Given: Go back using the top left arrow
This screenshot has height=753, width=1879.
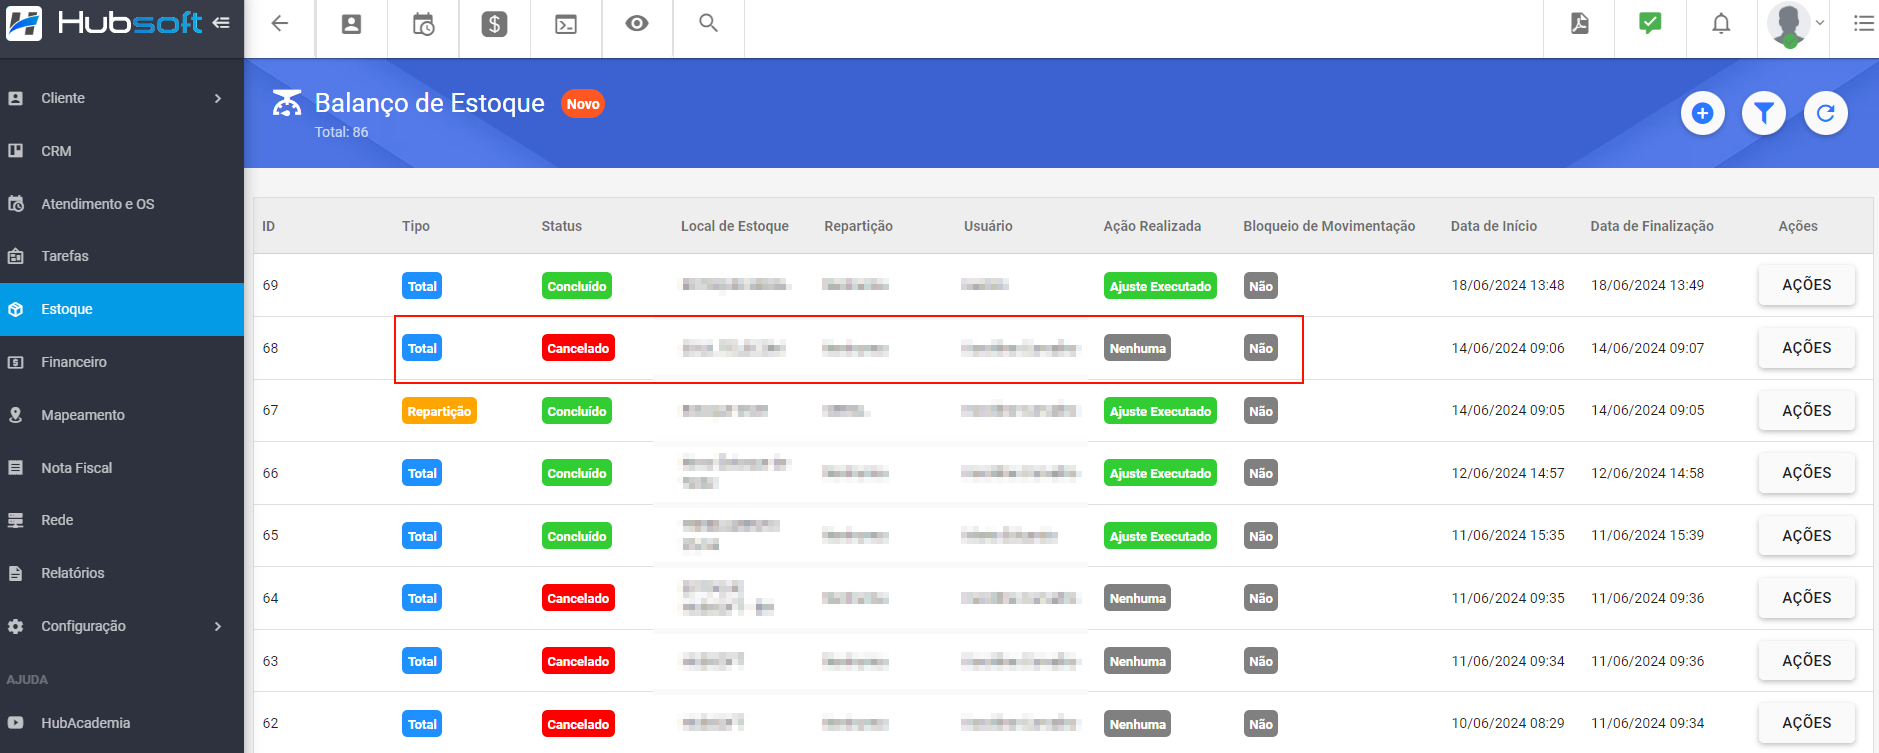Looking at the screenshot, I should tap(280, 23).
